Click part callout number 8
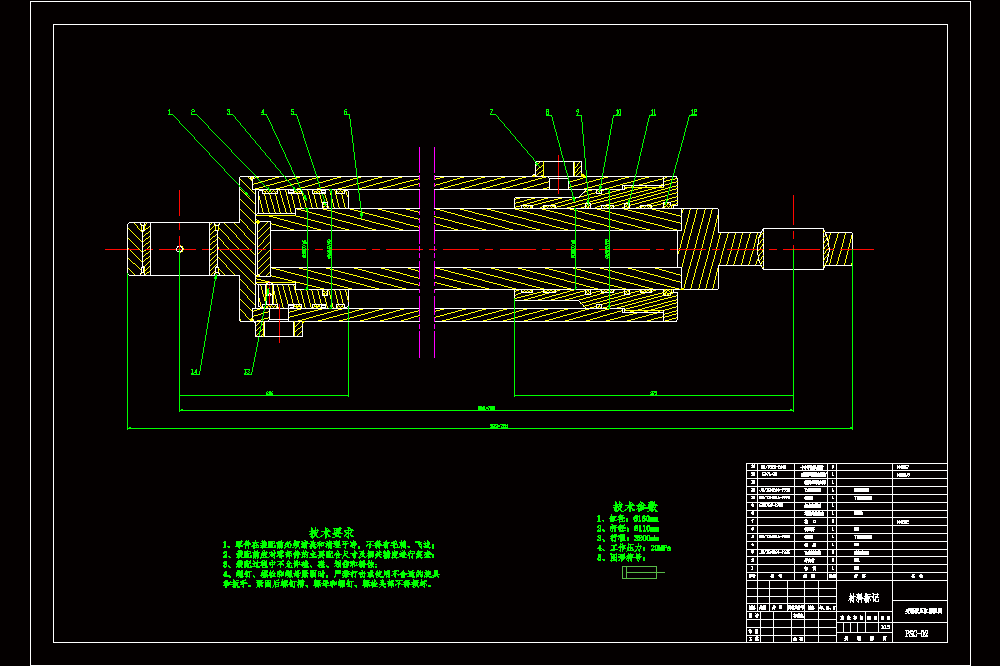 tap(547, 112)
